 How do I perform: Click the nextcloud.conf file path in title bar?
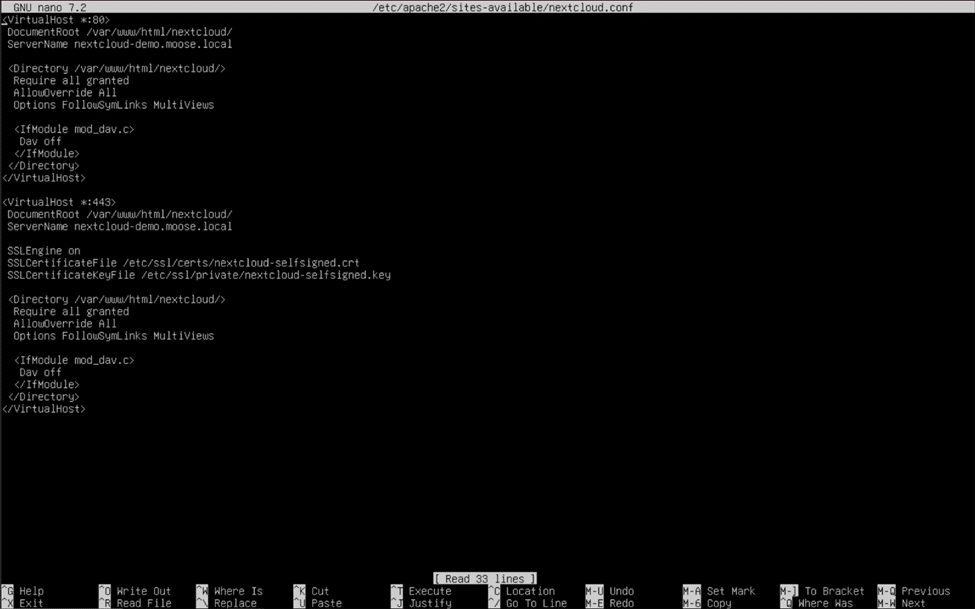502,7
